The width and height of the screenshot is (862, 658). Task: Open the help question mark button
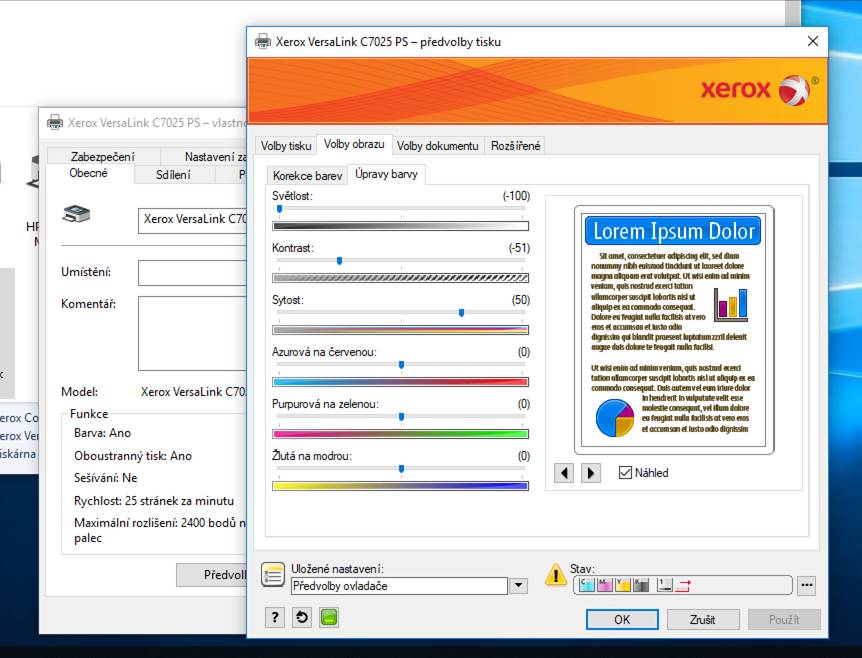[x=275, y=618]
